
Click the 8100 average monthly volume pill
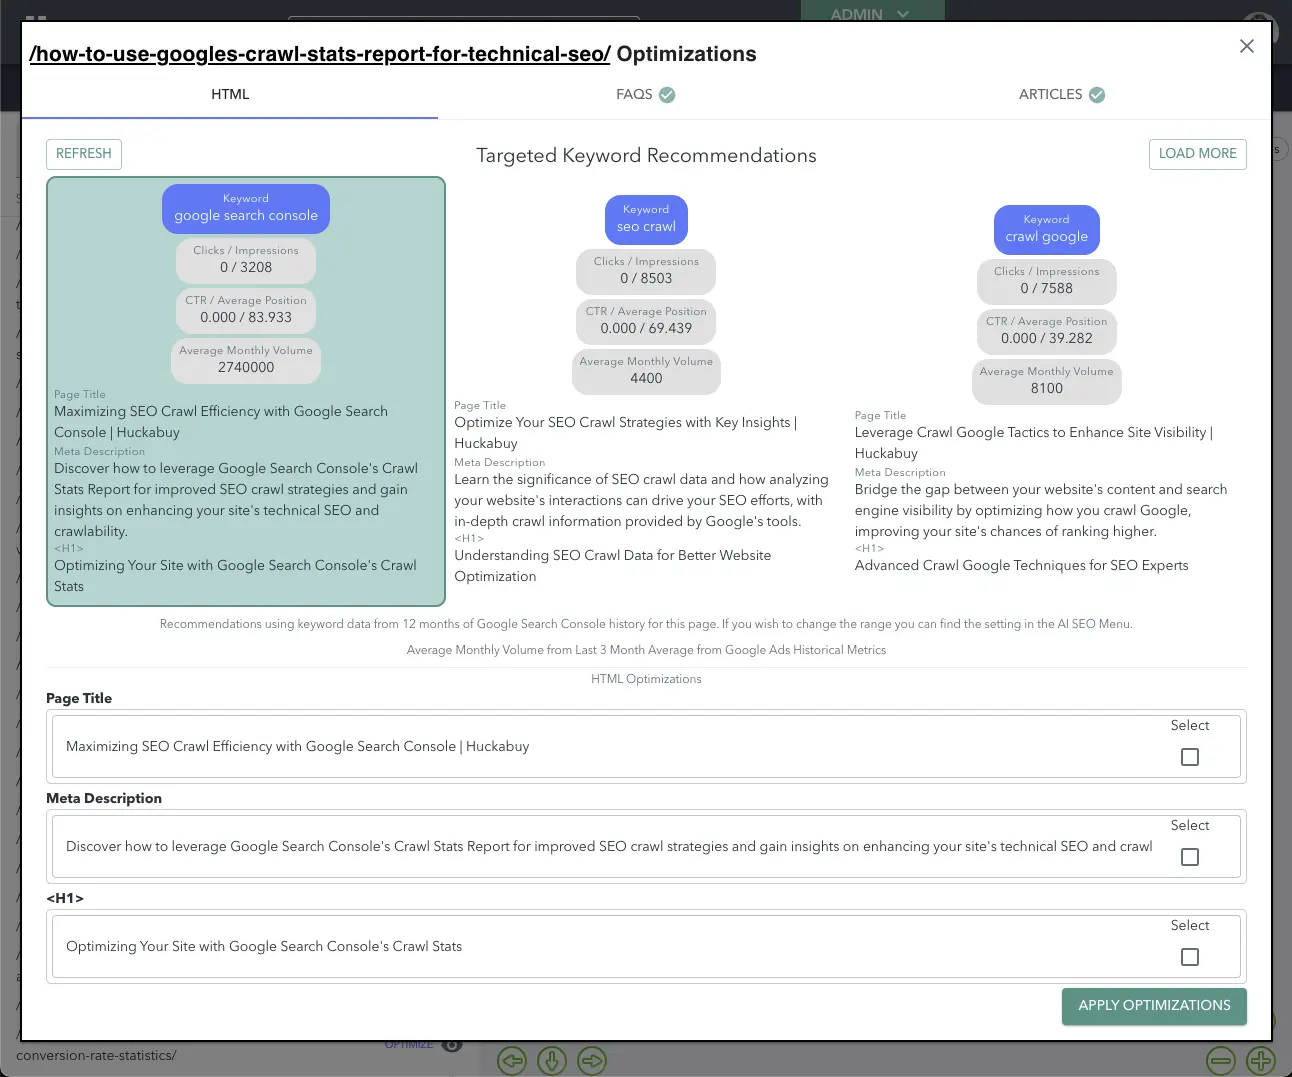[1046, 380]
